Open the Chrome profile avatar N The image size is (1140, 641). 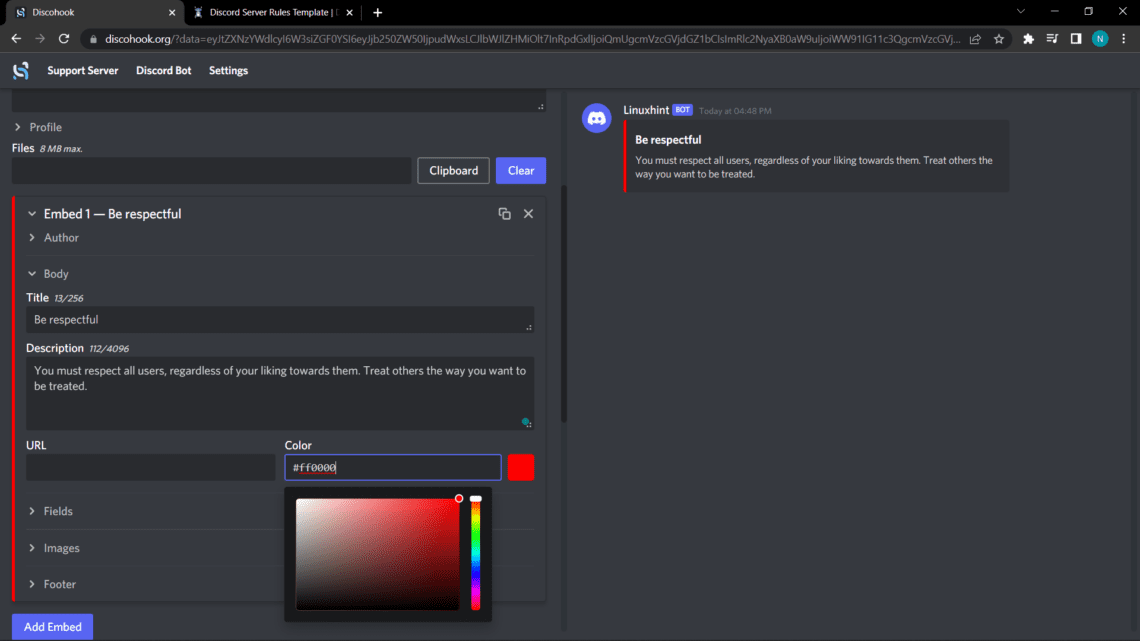pos(1100,39)
